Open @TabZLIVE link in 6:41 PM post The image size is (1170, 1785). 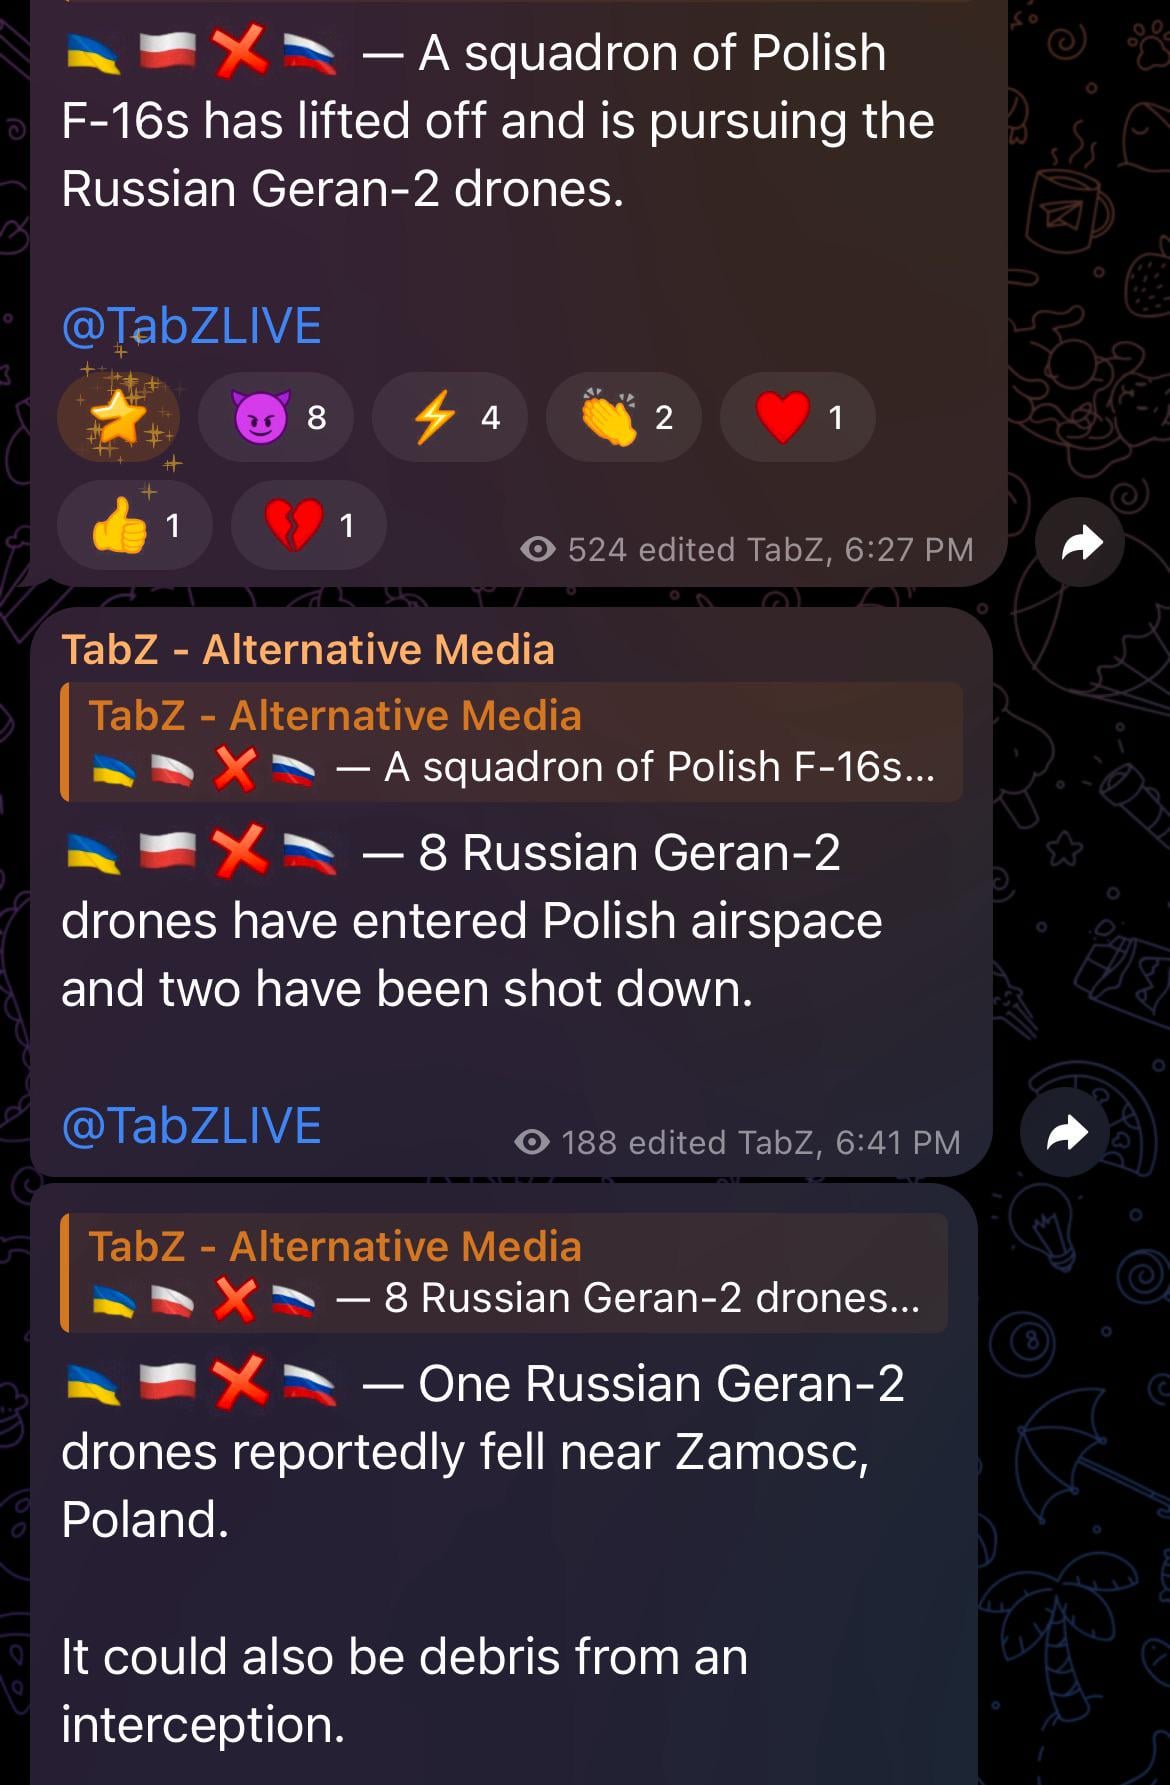pos(191,1126)
